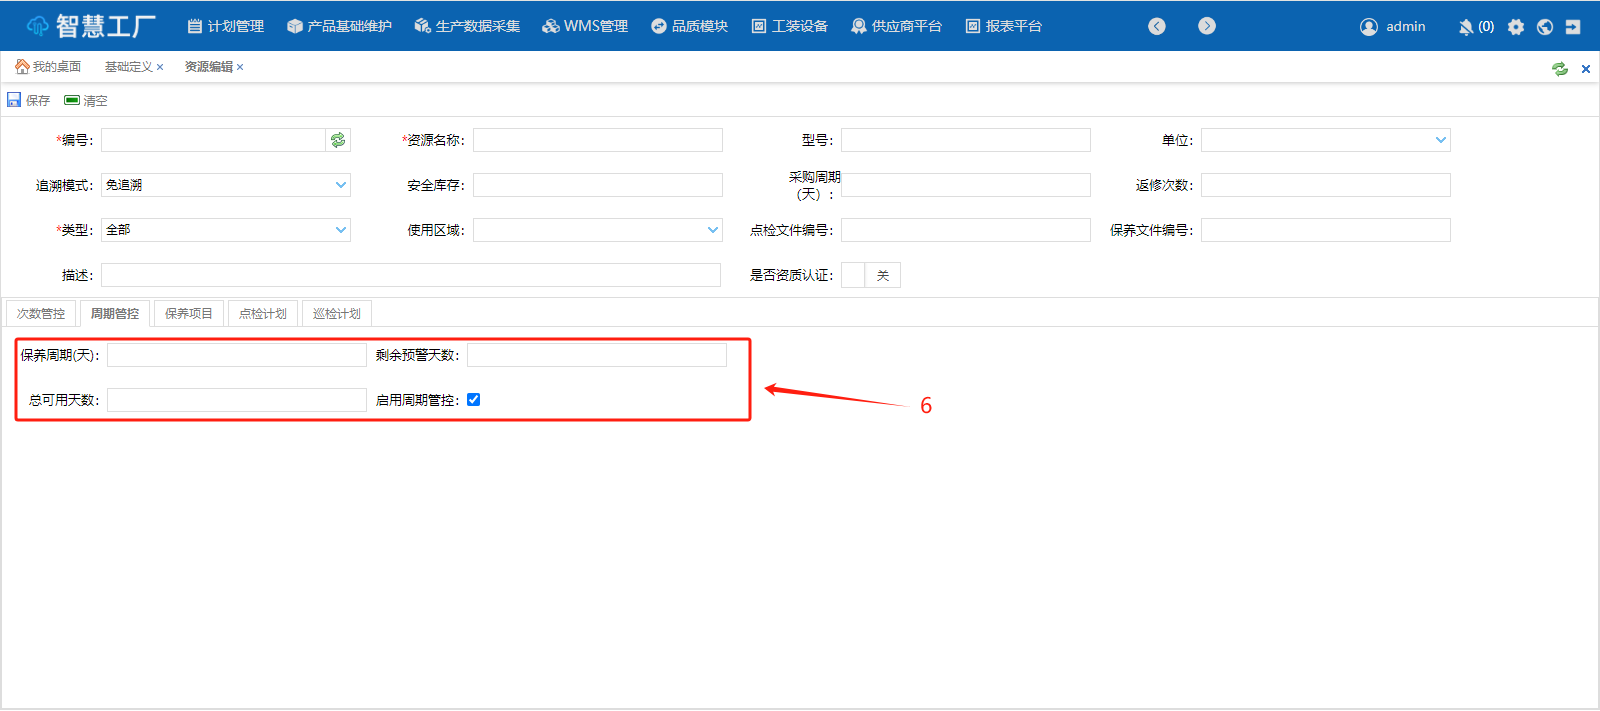Click the 保养周期(天) input field
Screen dimensions: 1600x711
pyautogui.click(x=237, y=355)
